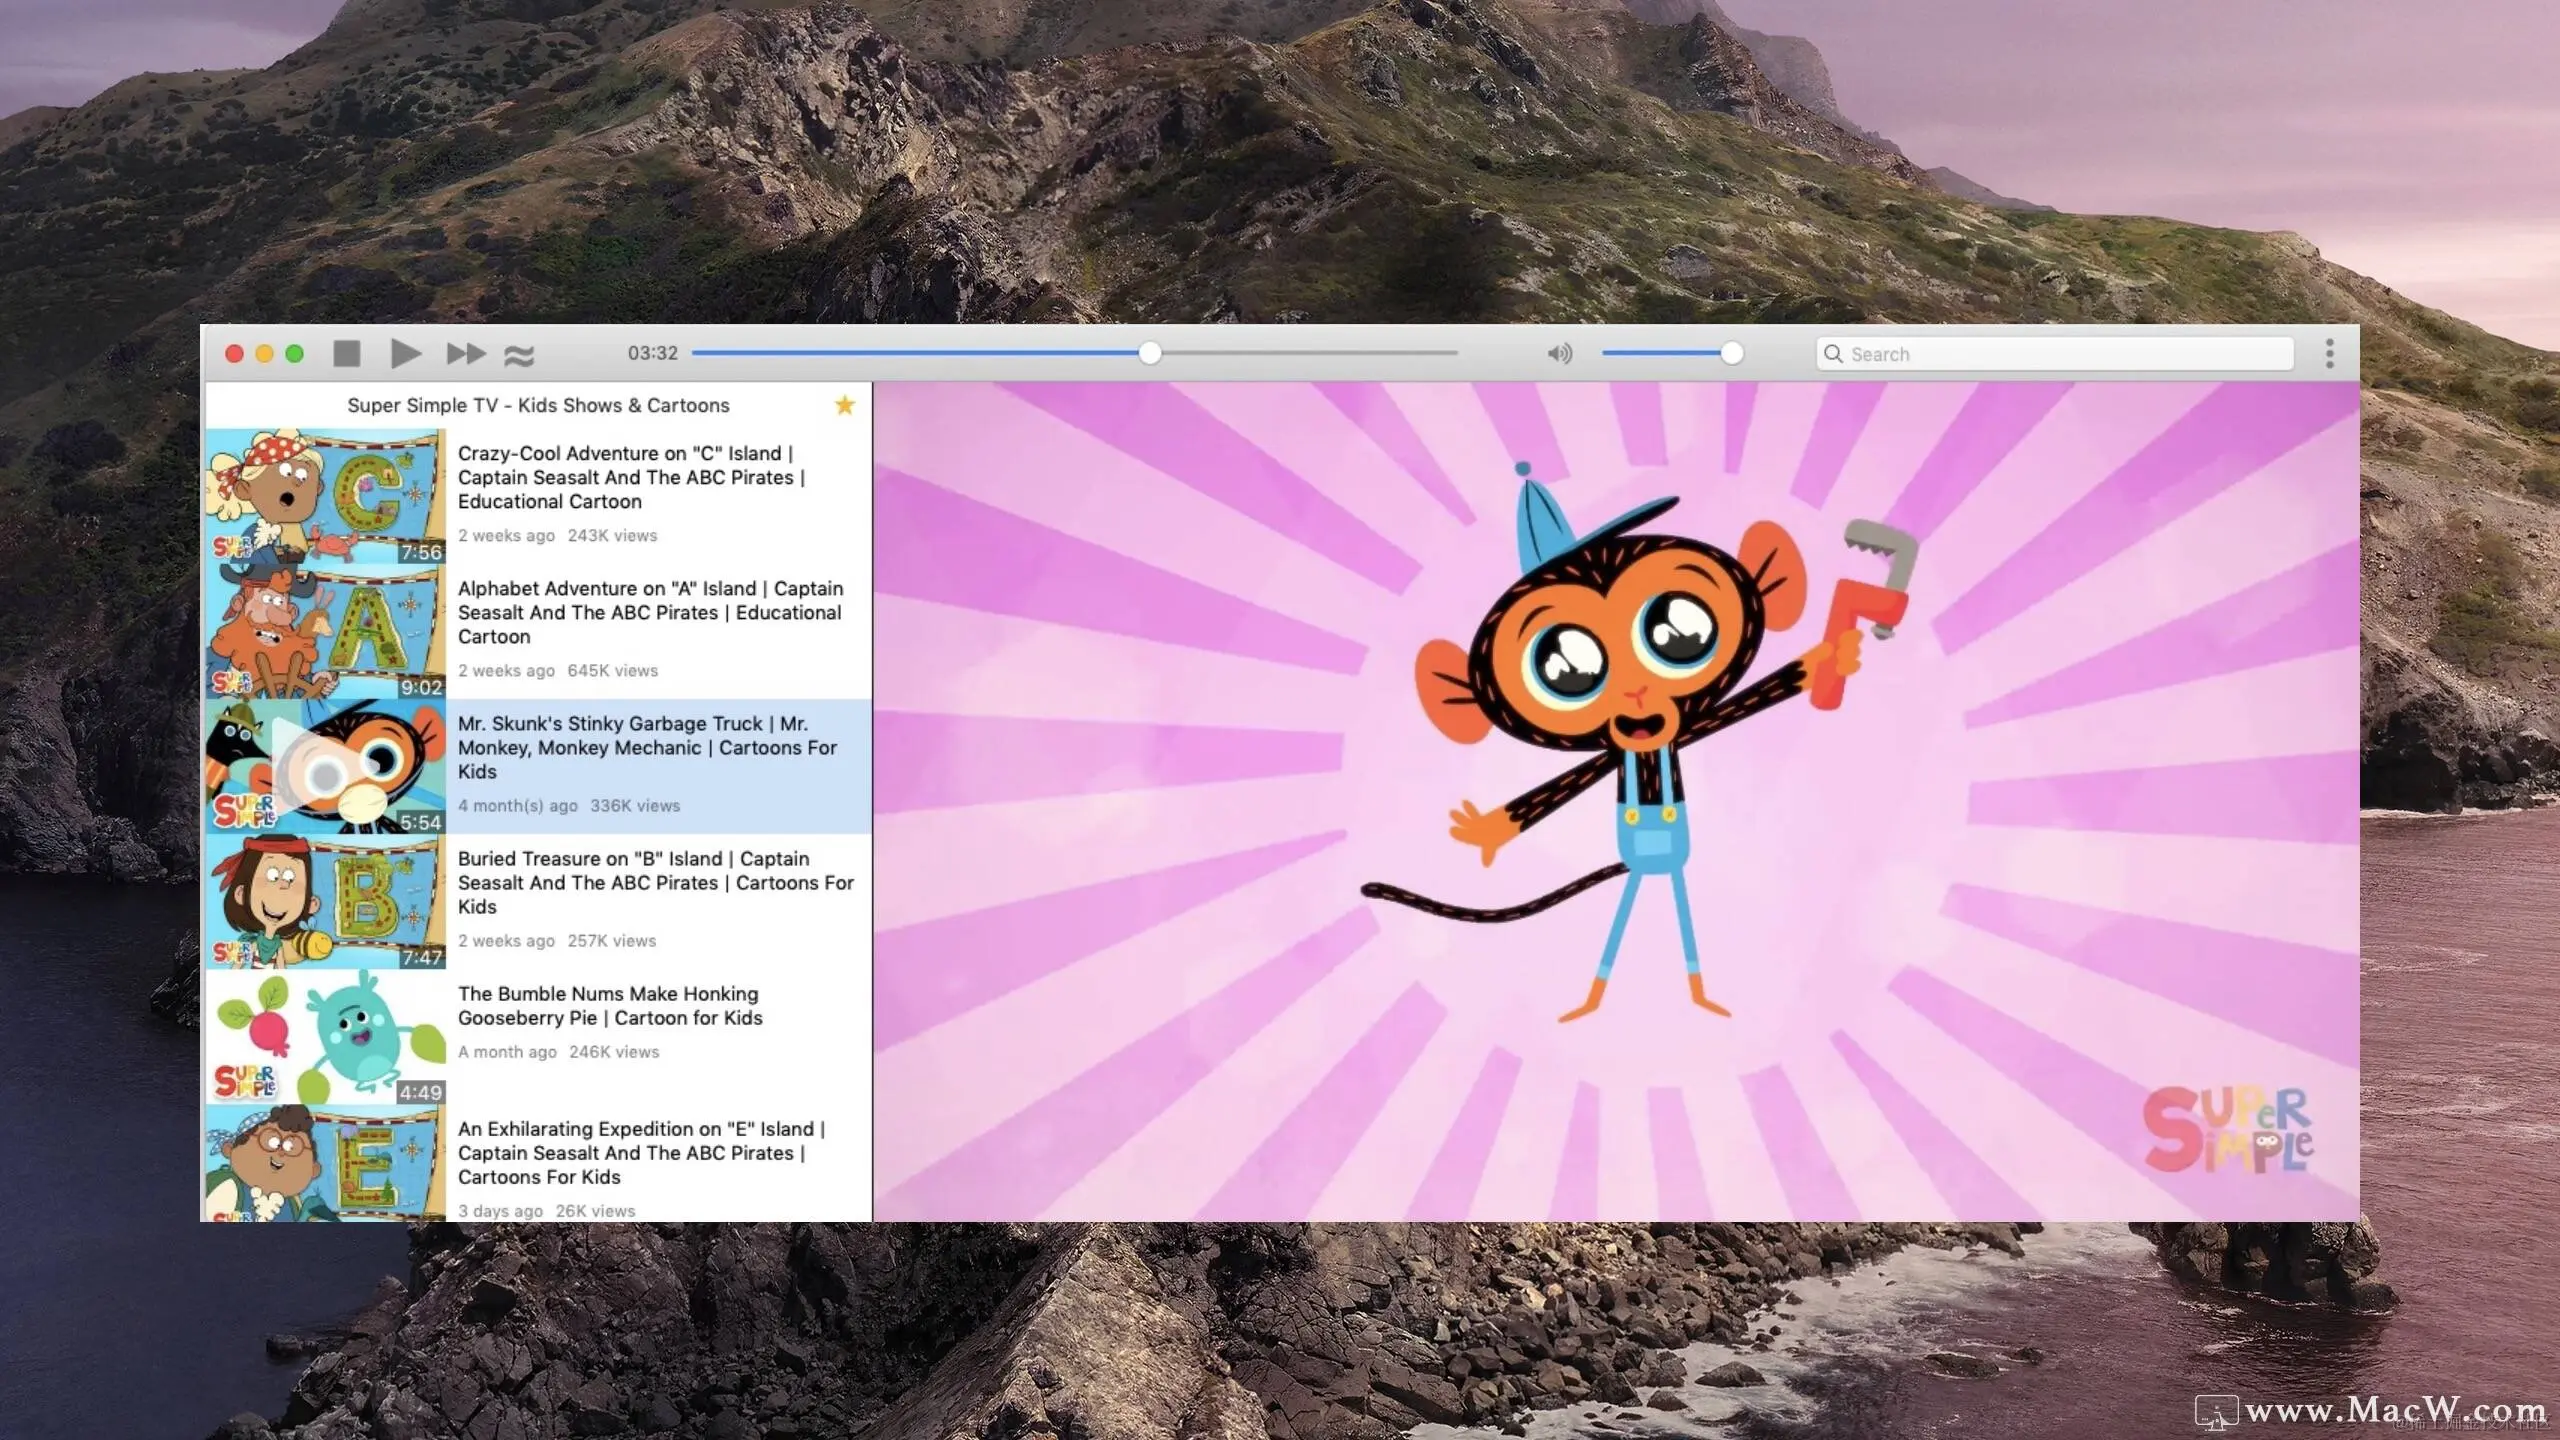Click the Play button in the toolbar
The width and height of the screenshot is (2560, 1440).
point(405,353)
